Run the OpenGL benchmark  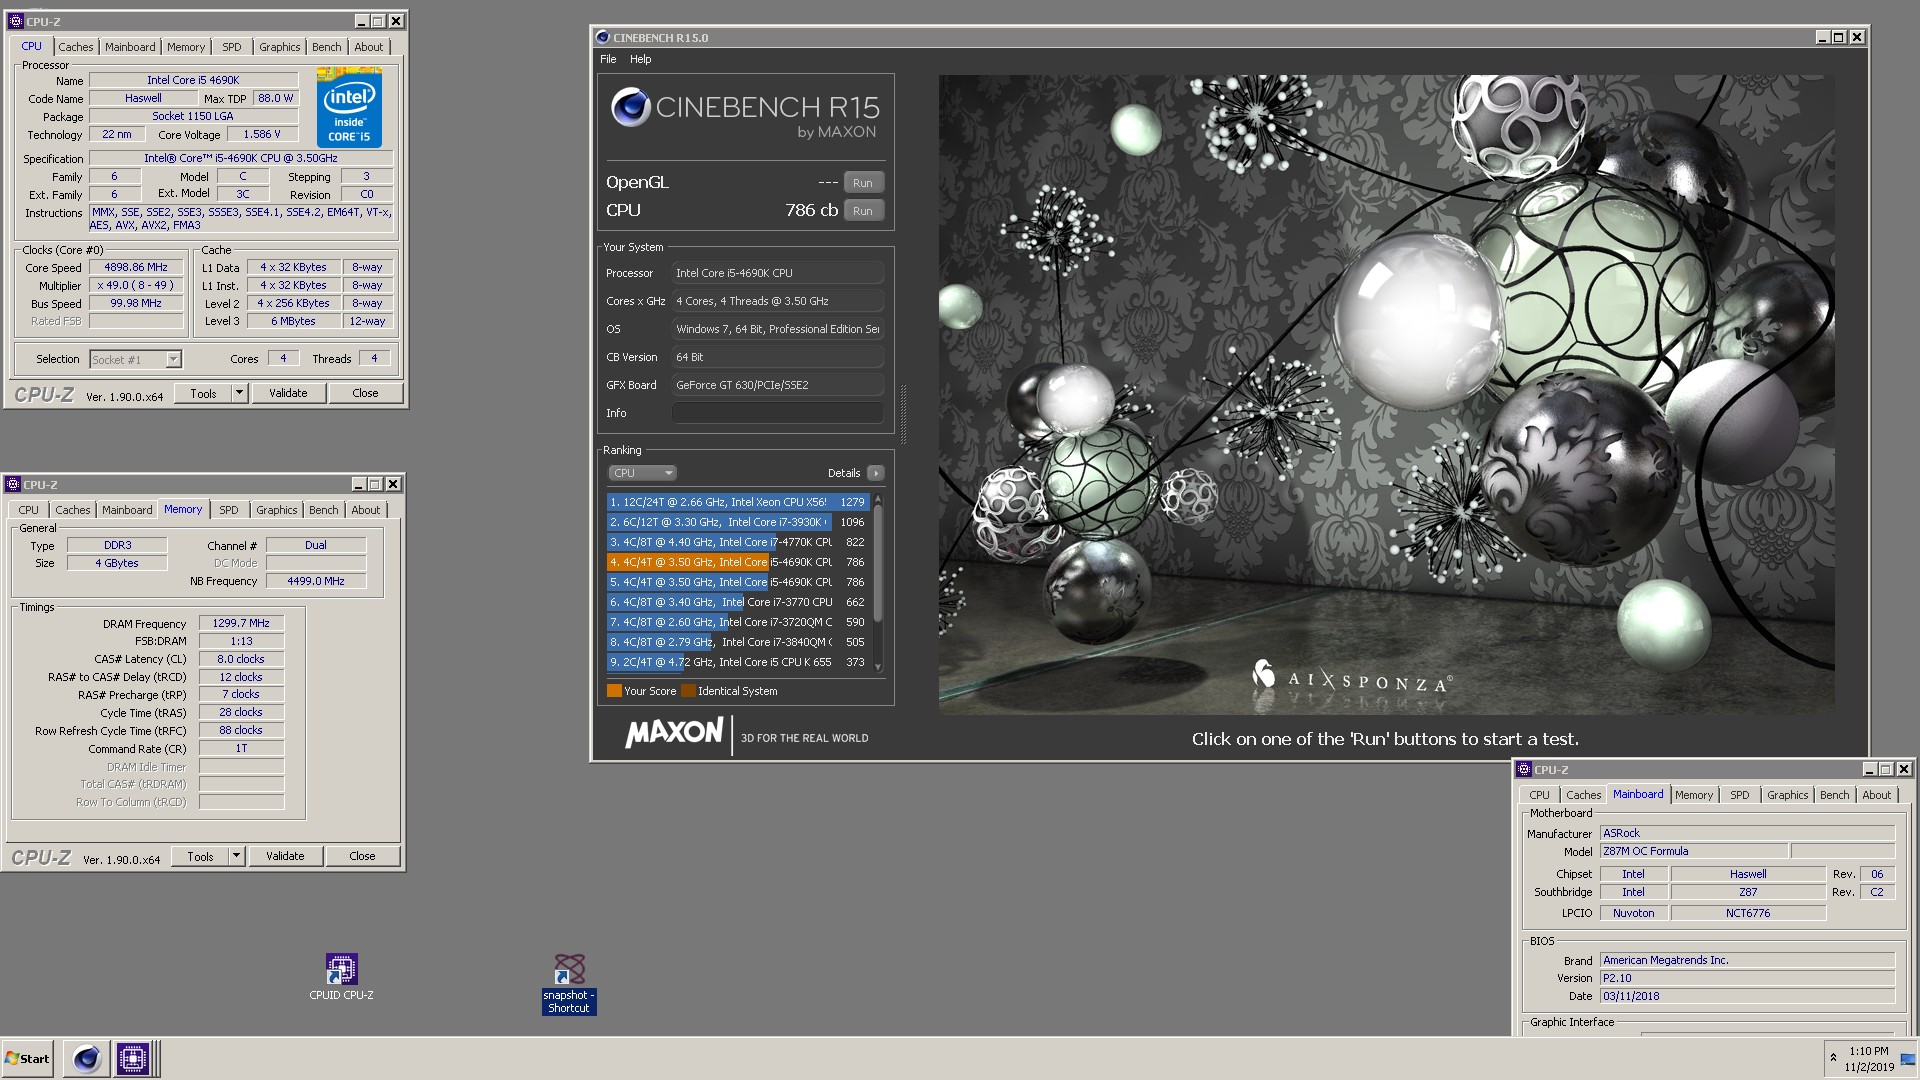(x=863, y=183)
